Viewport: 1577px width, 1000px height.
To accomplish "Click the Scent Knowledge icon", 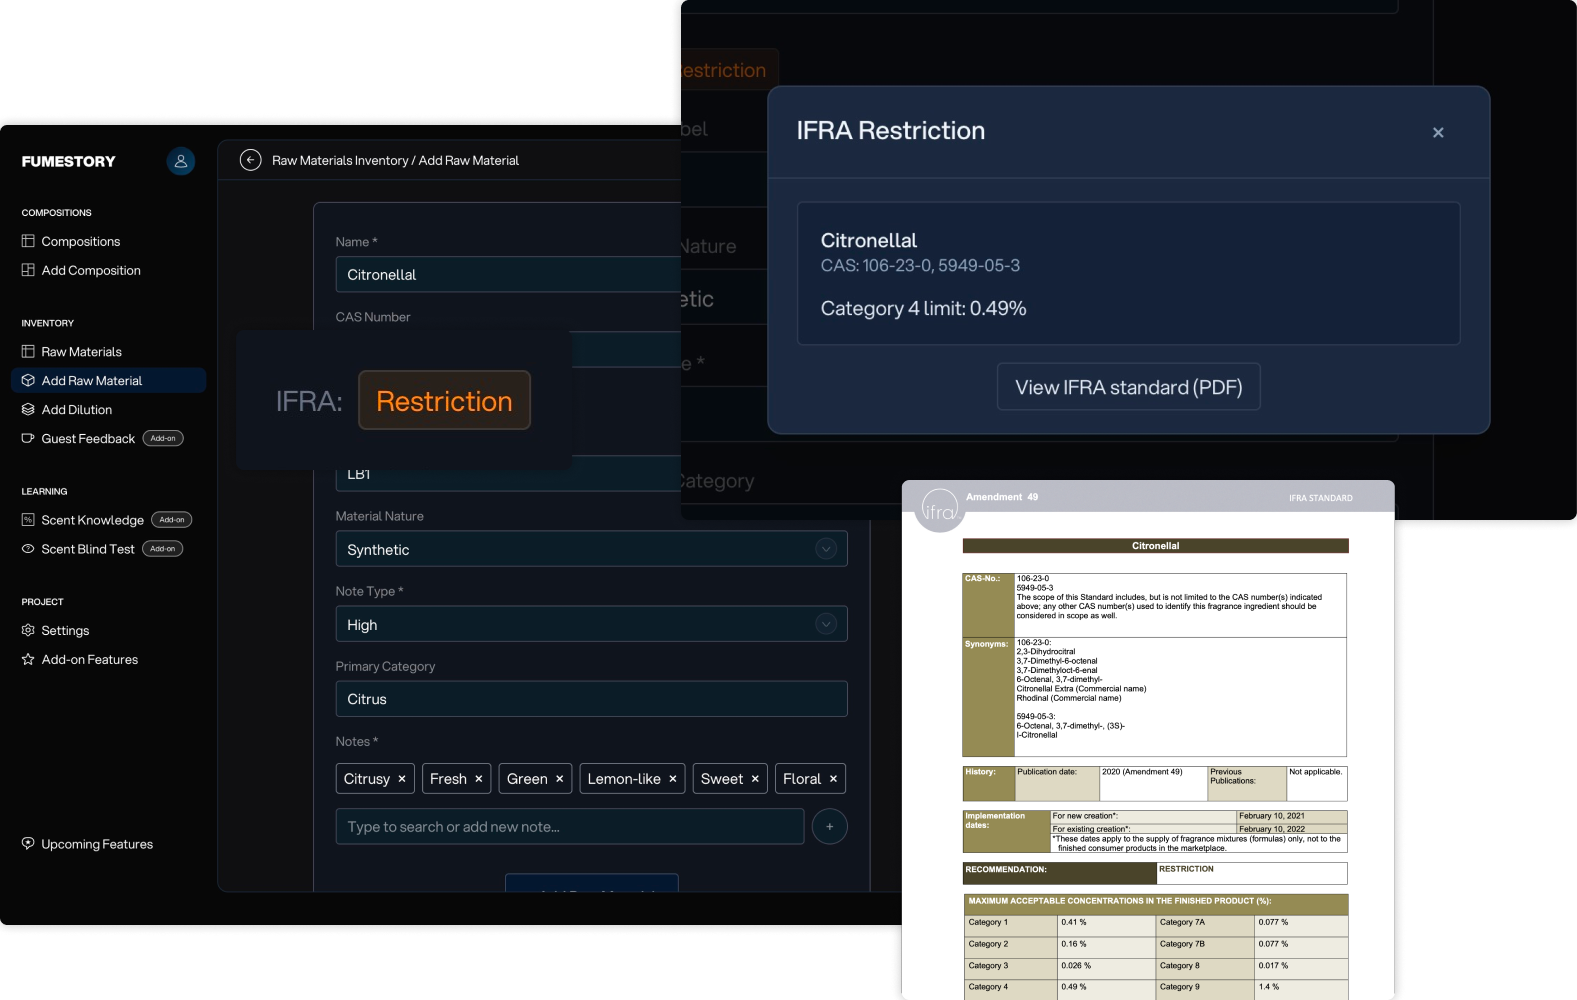I will tap(28, 520).
